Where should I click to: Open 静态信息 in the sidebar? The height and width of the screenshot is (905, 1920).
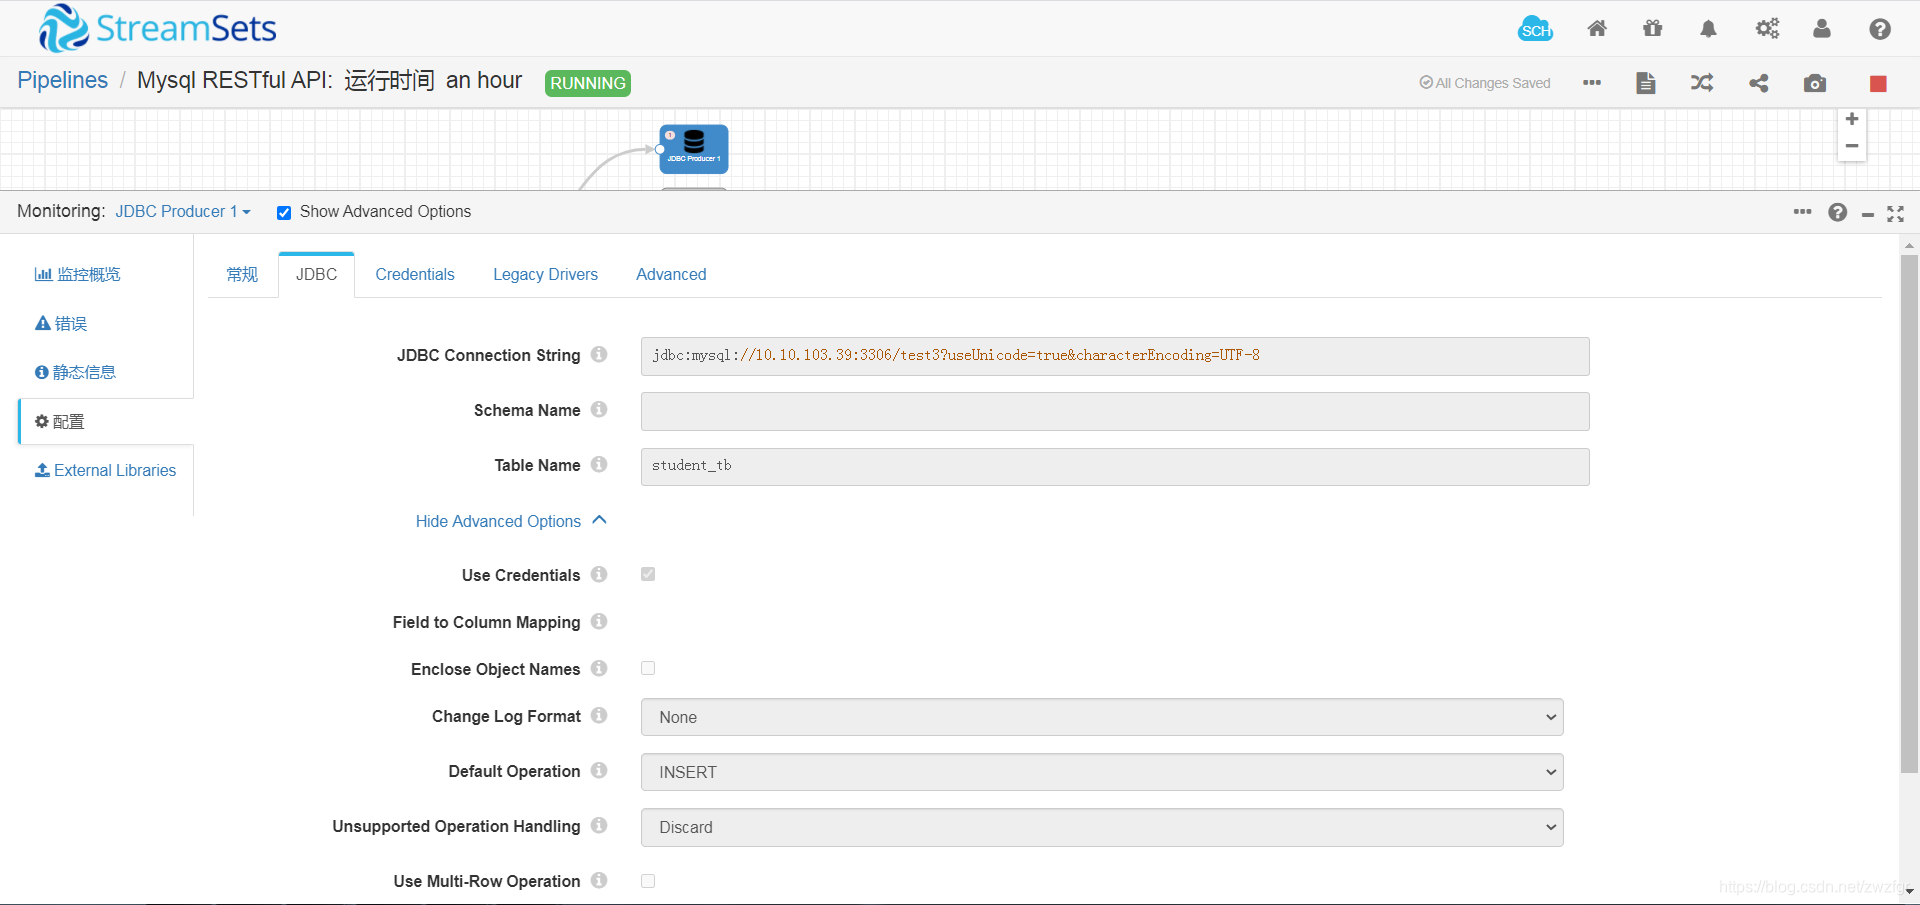(75, 372)
